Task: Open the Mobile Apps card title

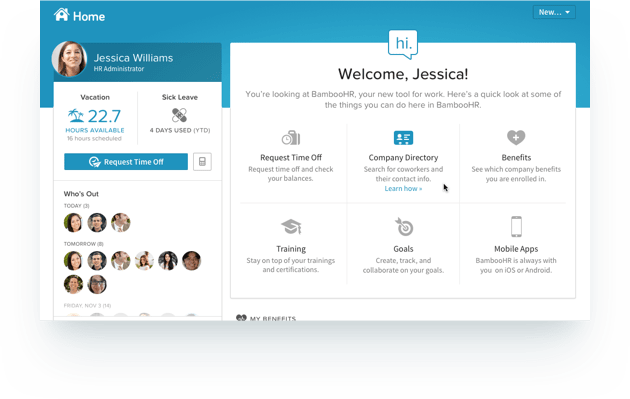Action: (516, 249)
